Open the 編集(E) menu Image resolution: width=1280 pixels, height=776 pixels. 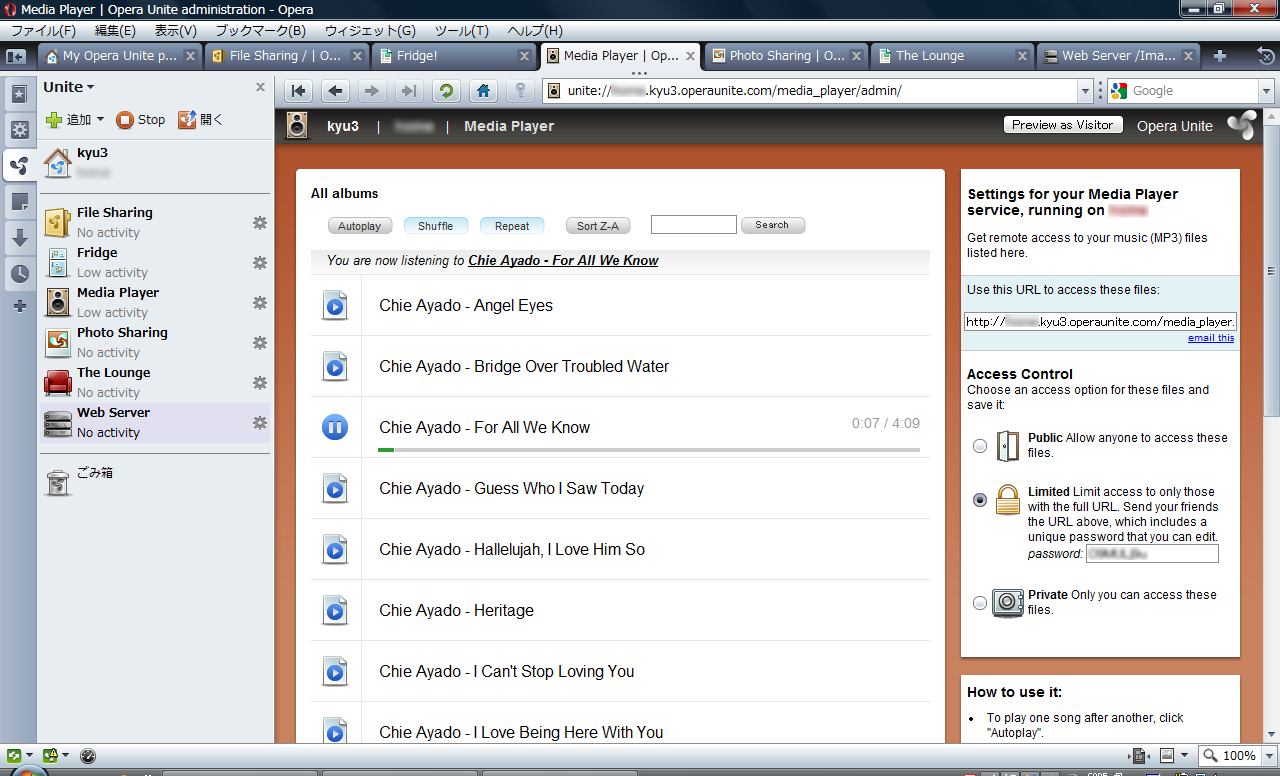click(x=115, y=31)
